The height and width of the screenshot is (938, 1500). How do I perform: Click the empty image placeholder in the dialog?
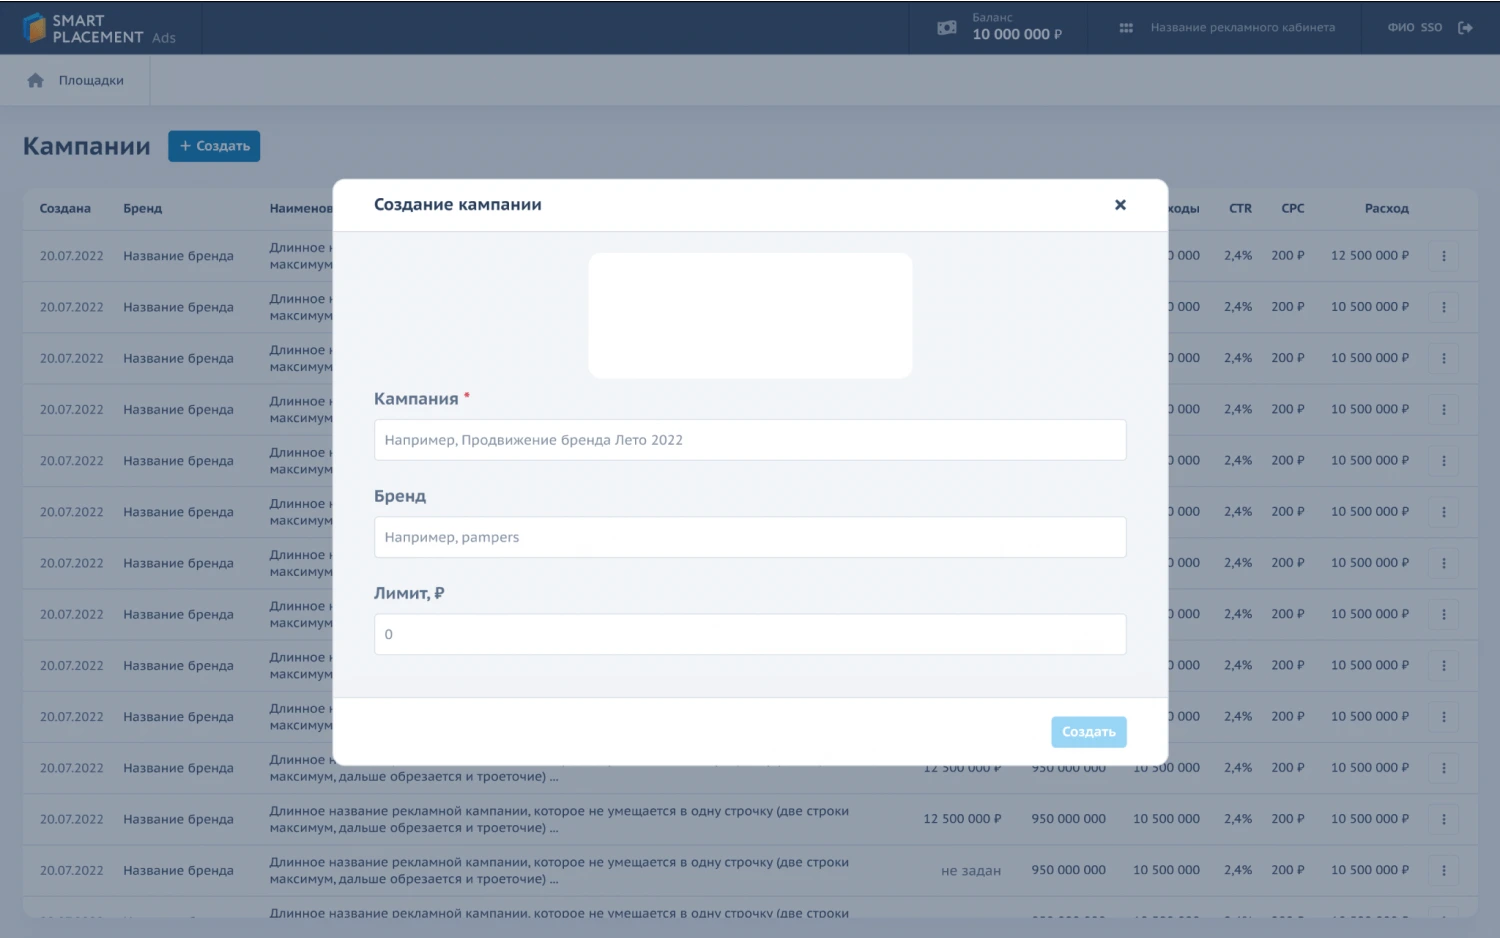(750, 315)
